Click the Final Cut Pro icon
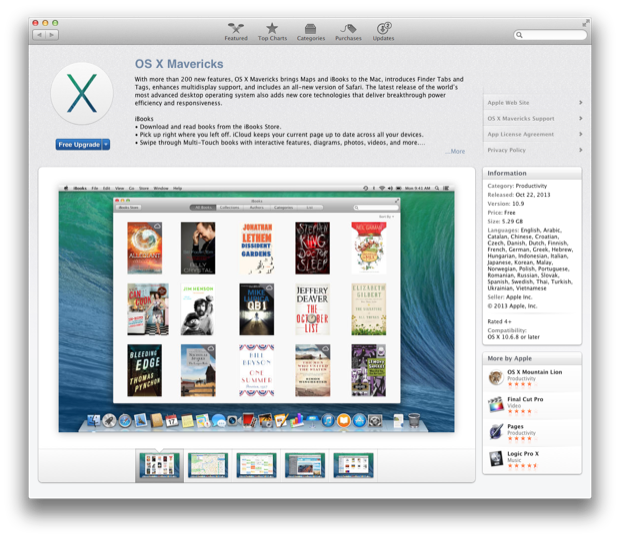This screenshot has height=538, width=620. (x=495, y=405)
